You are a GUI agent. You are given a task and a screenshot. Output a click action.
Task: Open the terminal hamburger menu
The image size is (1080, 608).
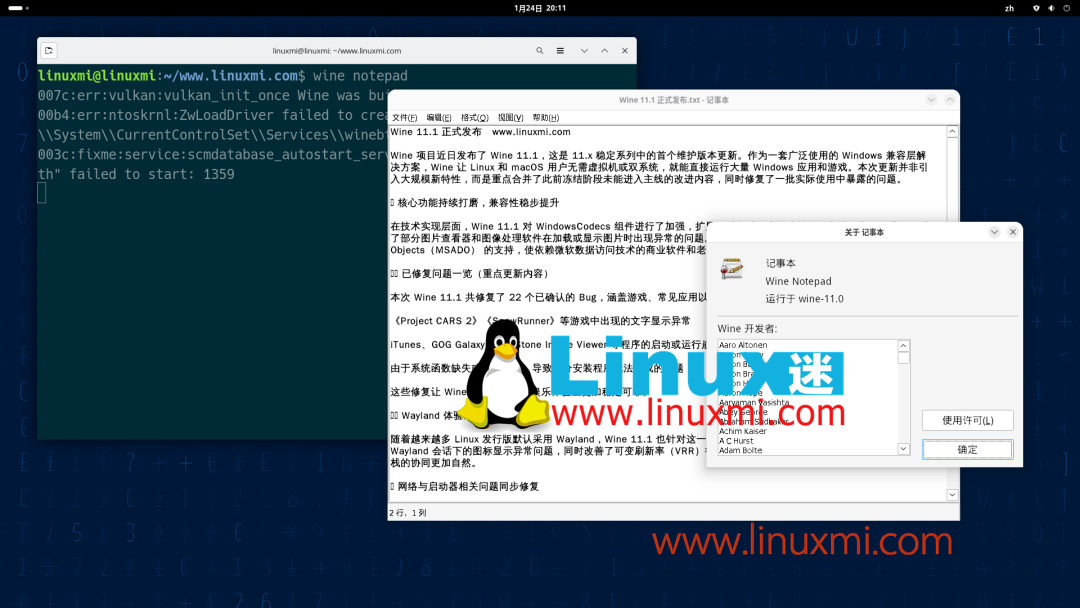561,50
